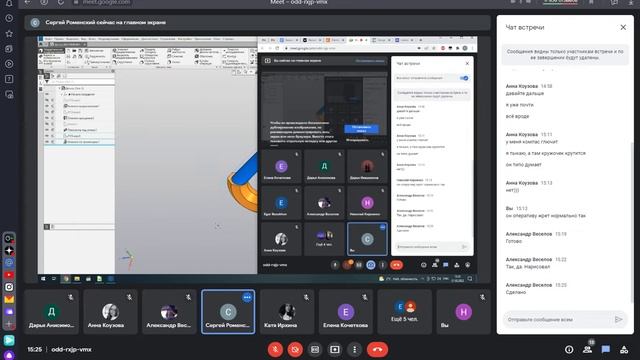
Task: Open the Instagram shortcut in the sidebar dock
Action: pos(9,287)
